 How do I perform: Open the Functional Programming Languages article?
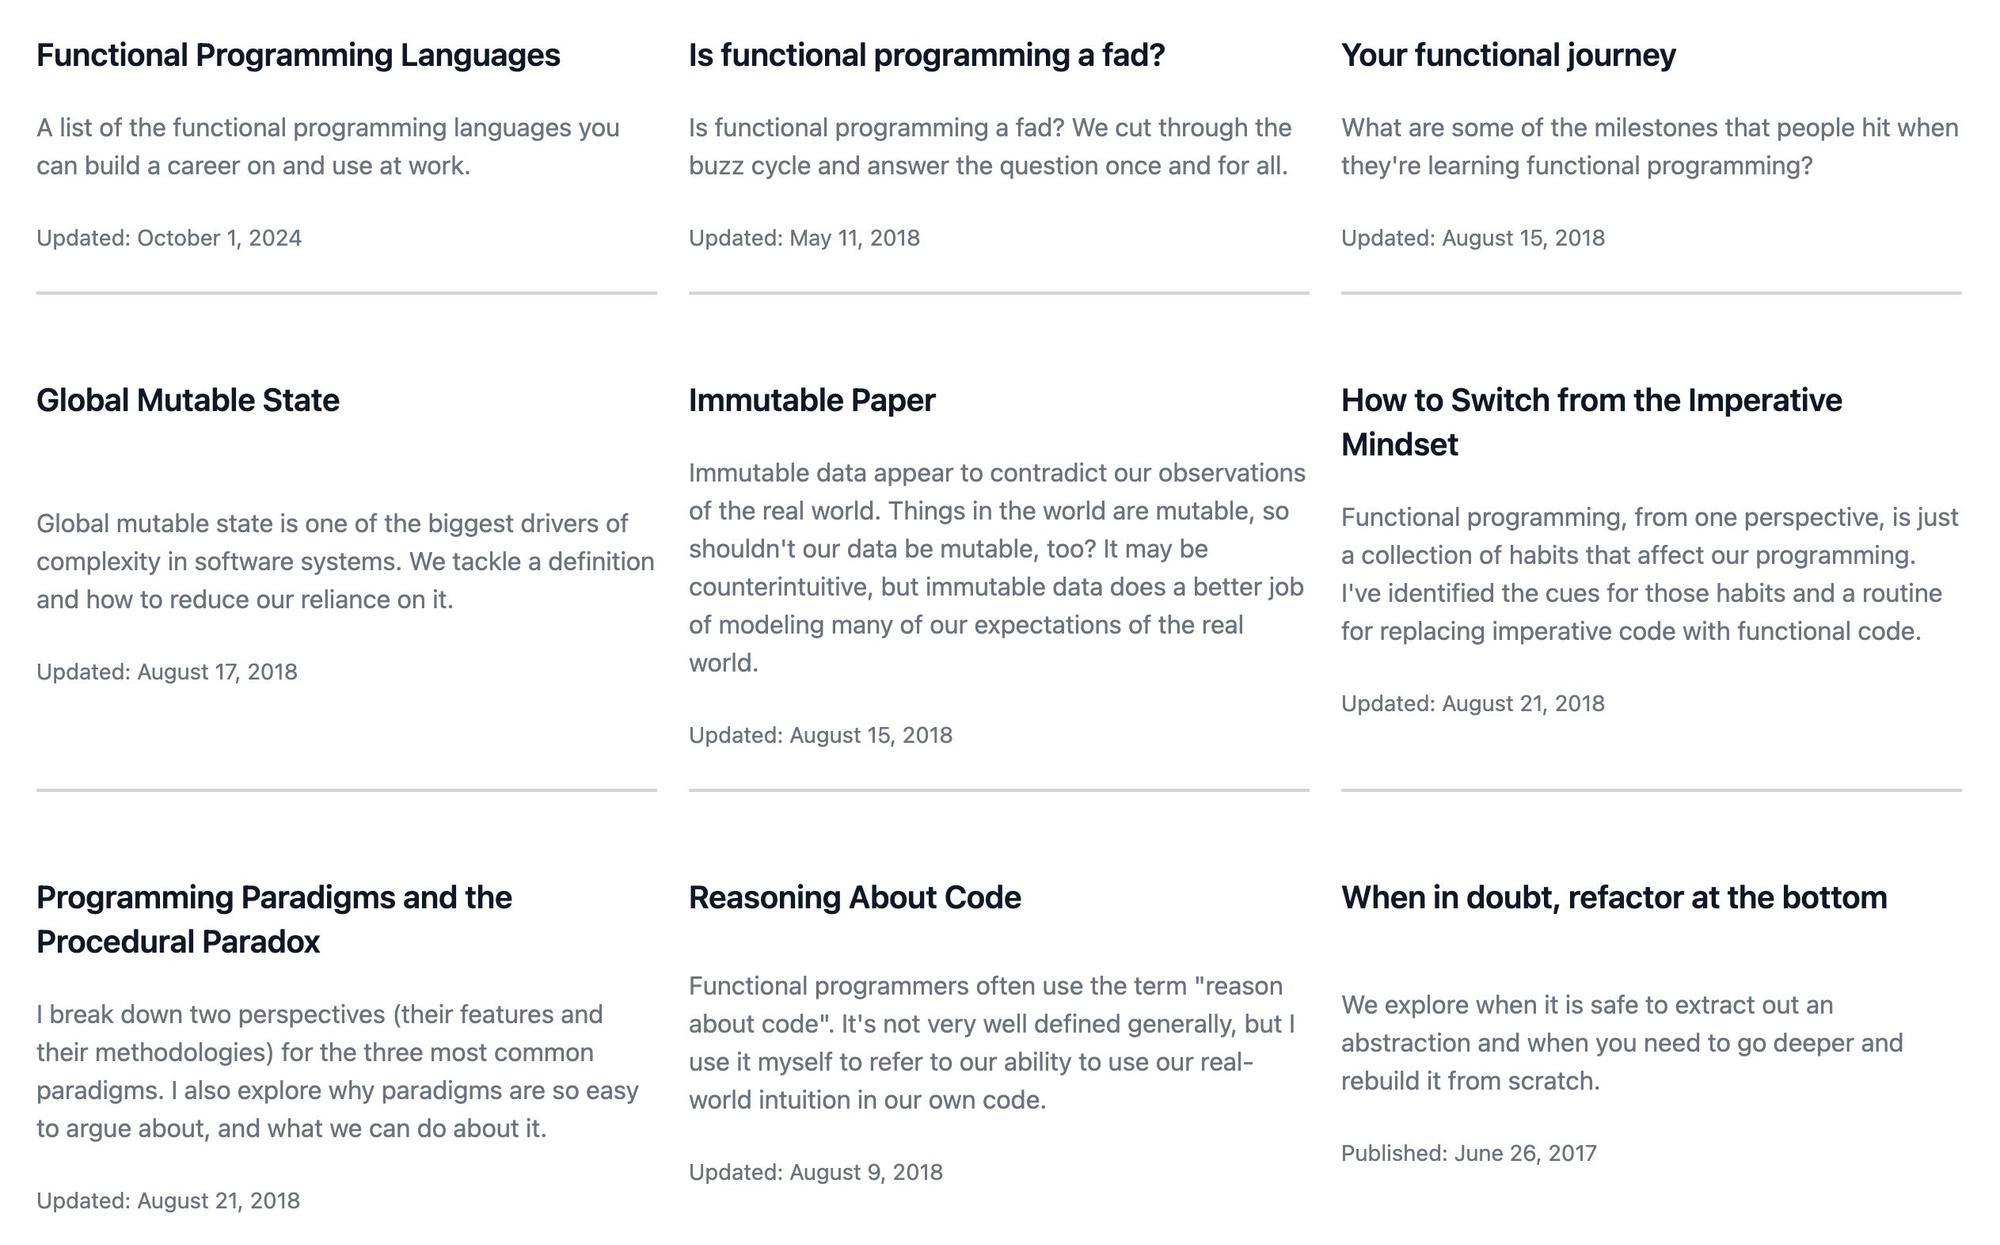pyautogui.click(x=298, y=55)
